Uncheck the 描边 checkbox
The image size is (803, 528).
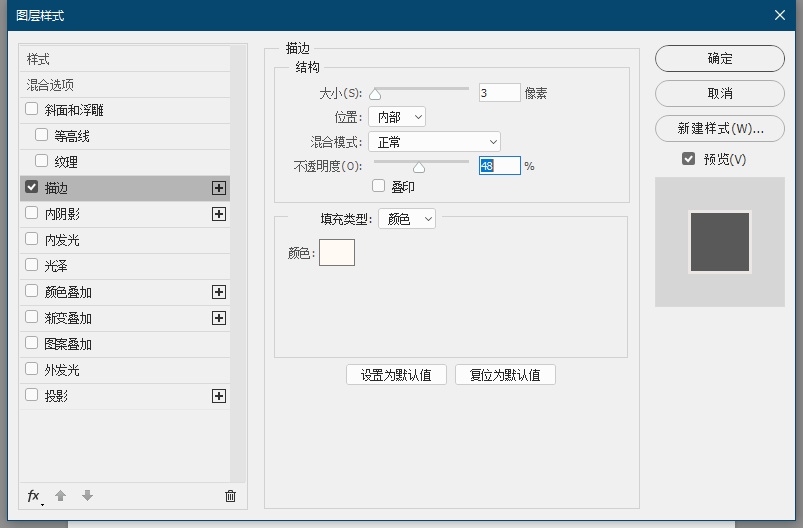point(32,187)
